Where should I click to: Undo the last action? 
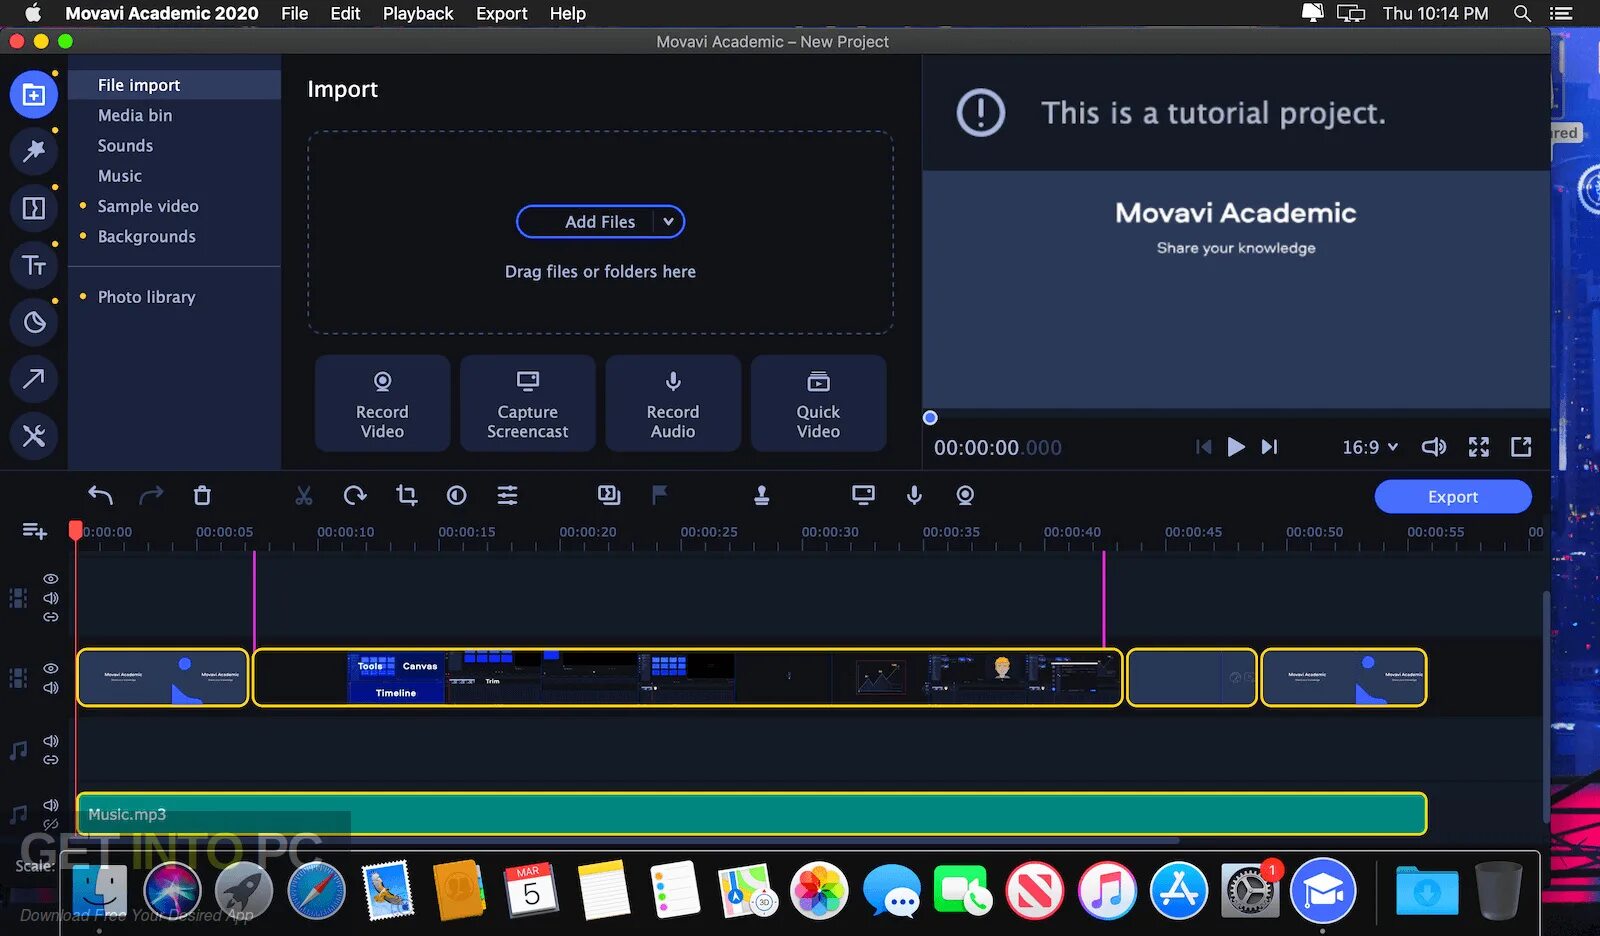(100, 495)
